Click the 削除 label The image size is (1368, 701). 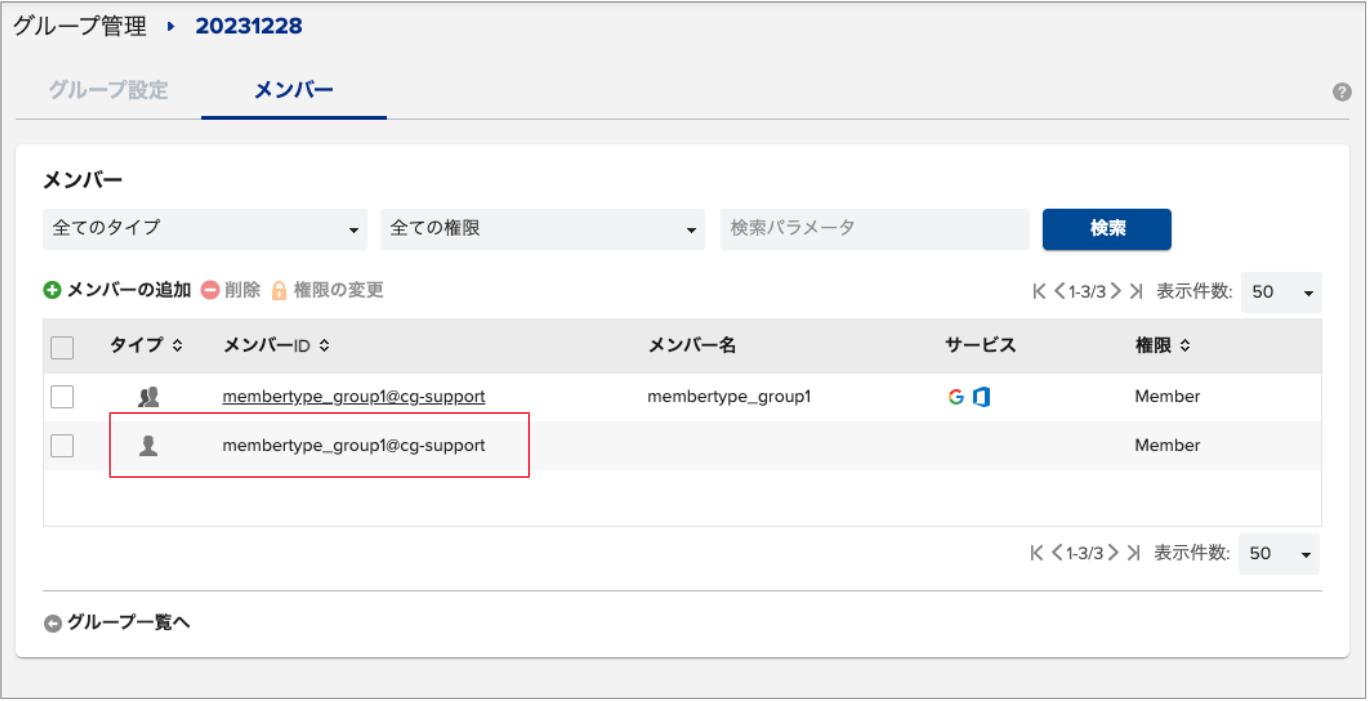pos(242,290)
